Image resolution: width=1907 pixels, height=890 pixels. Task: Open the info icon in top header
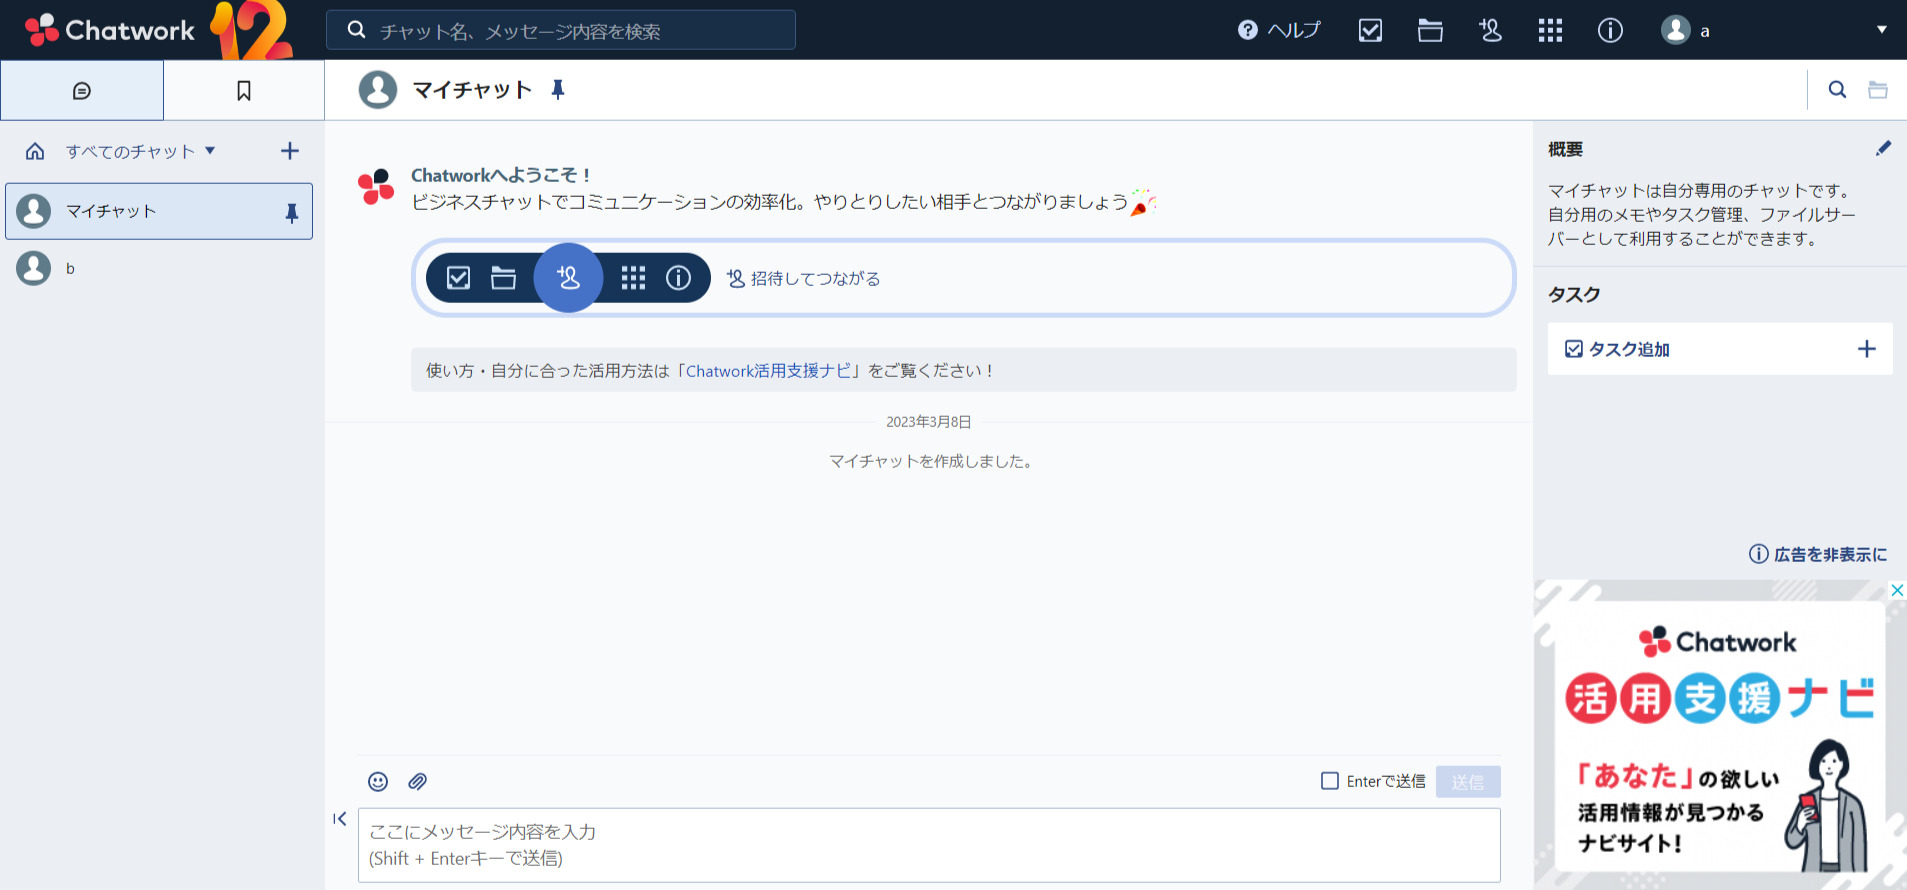[1610, 30]
